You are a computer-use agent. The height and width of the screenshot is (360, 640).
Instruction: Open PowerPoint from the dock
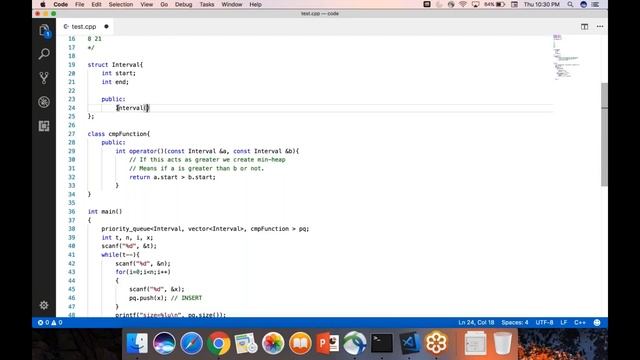pyautogui.click(x=327, y=343)
